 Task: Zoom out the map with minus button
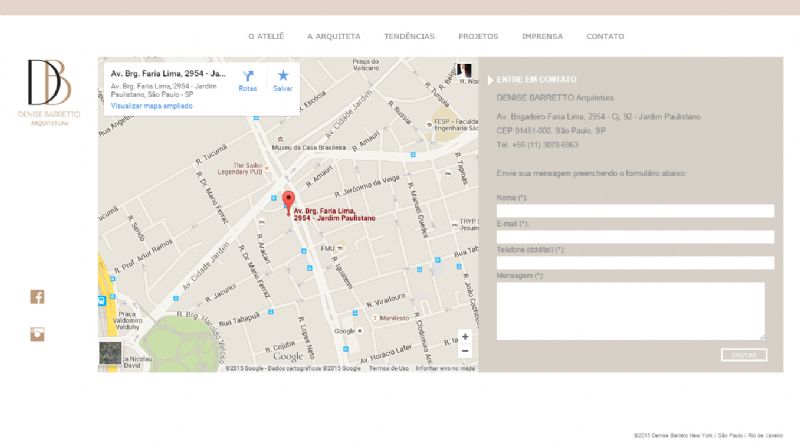[465, 351]
